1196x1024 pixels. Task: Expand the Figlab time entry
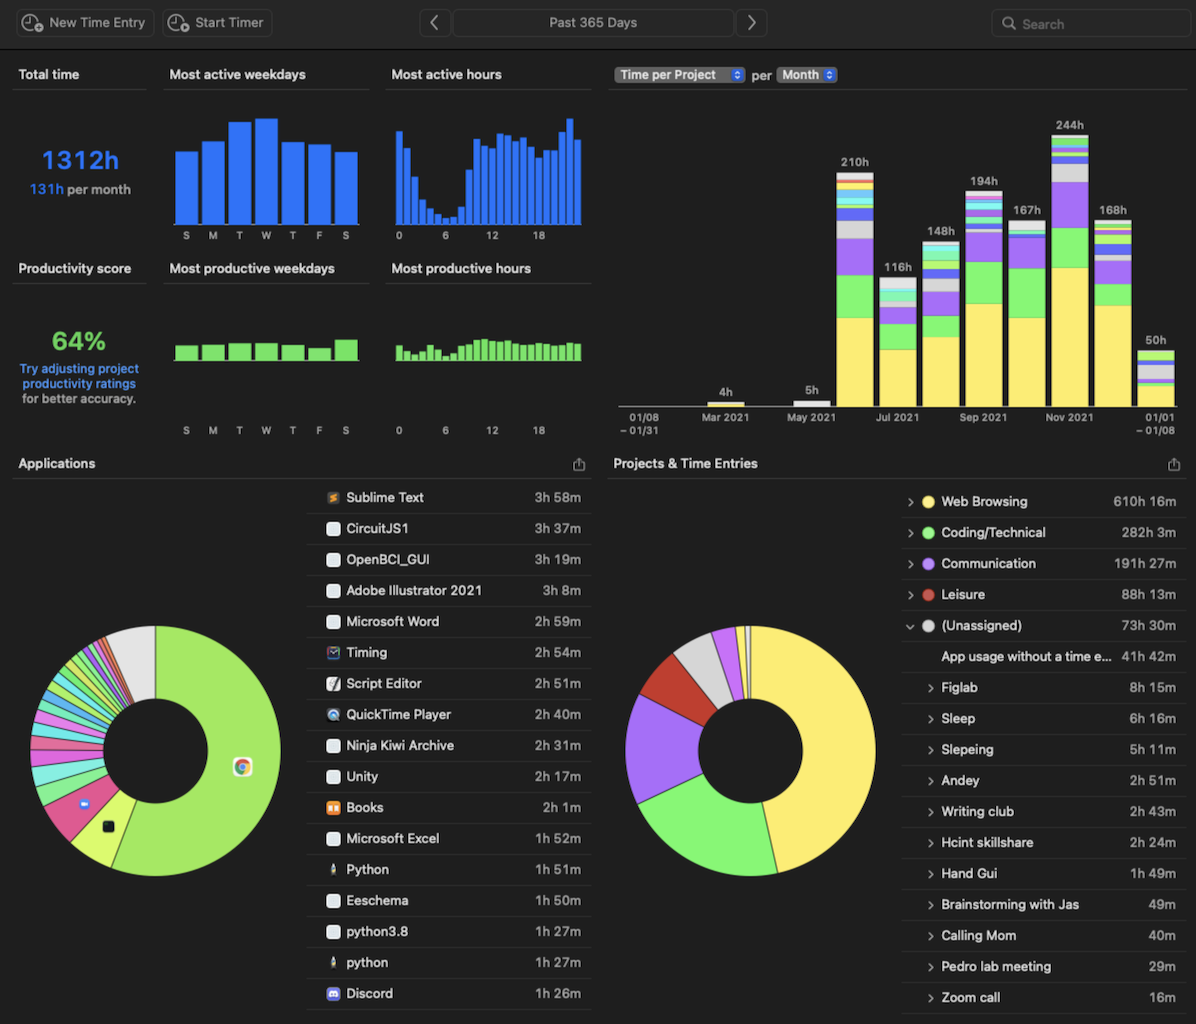tap(931, 688)
